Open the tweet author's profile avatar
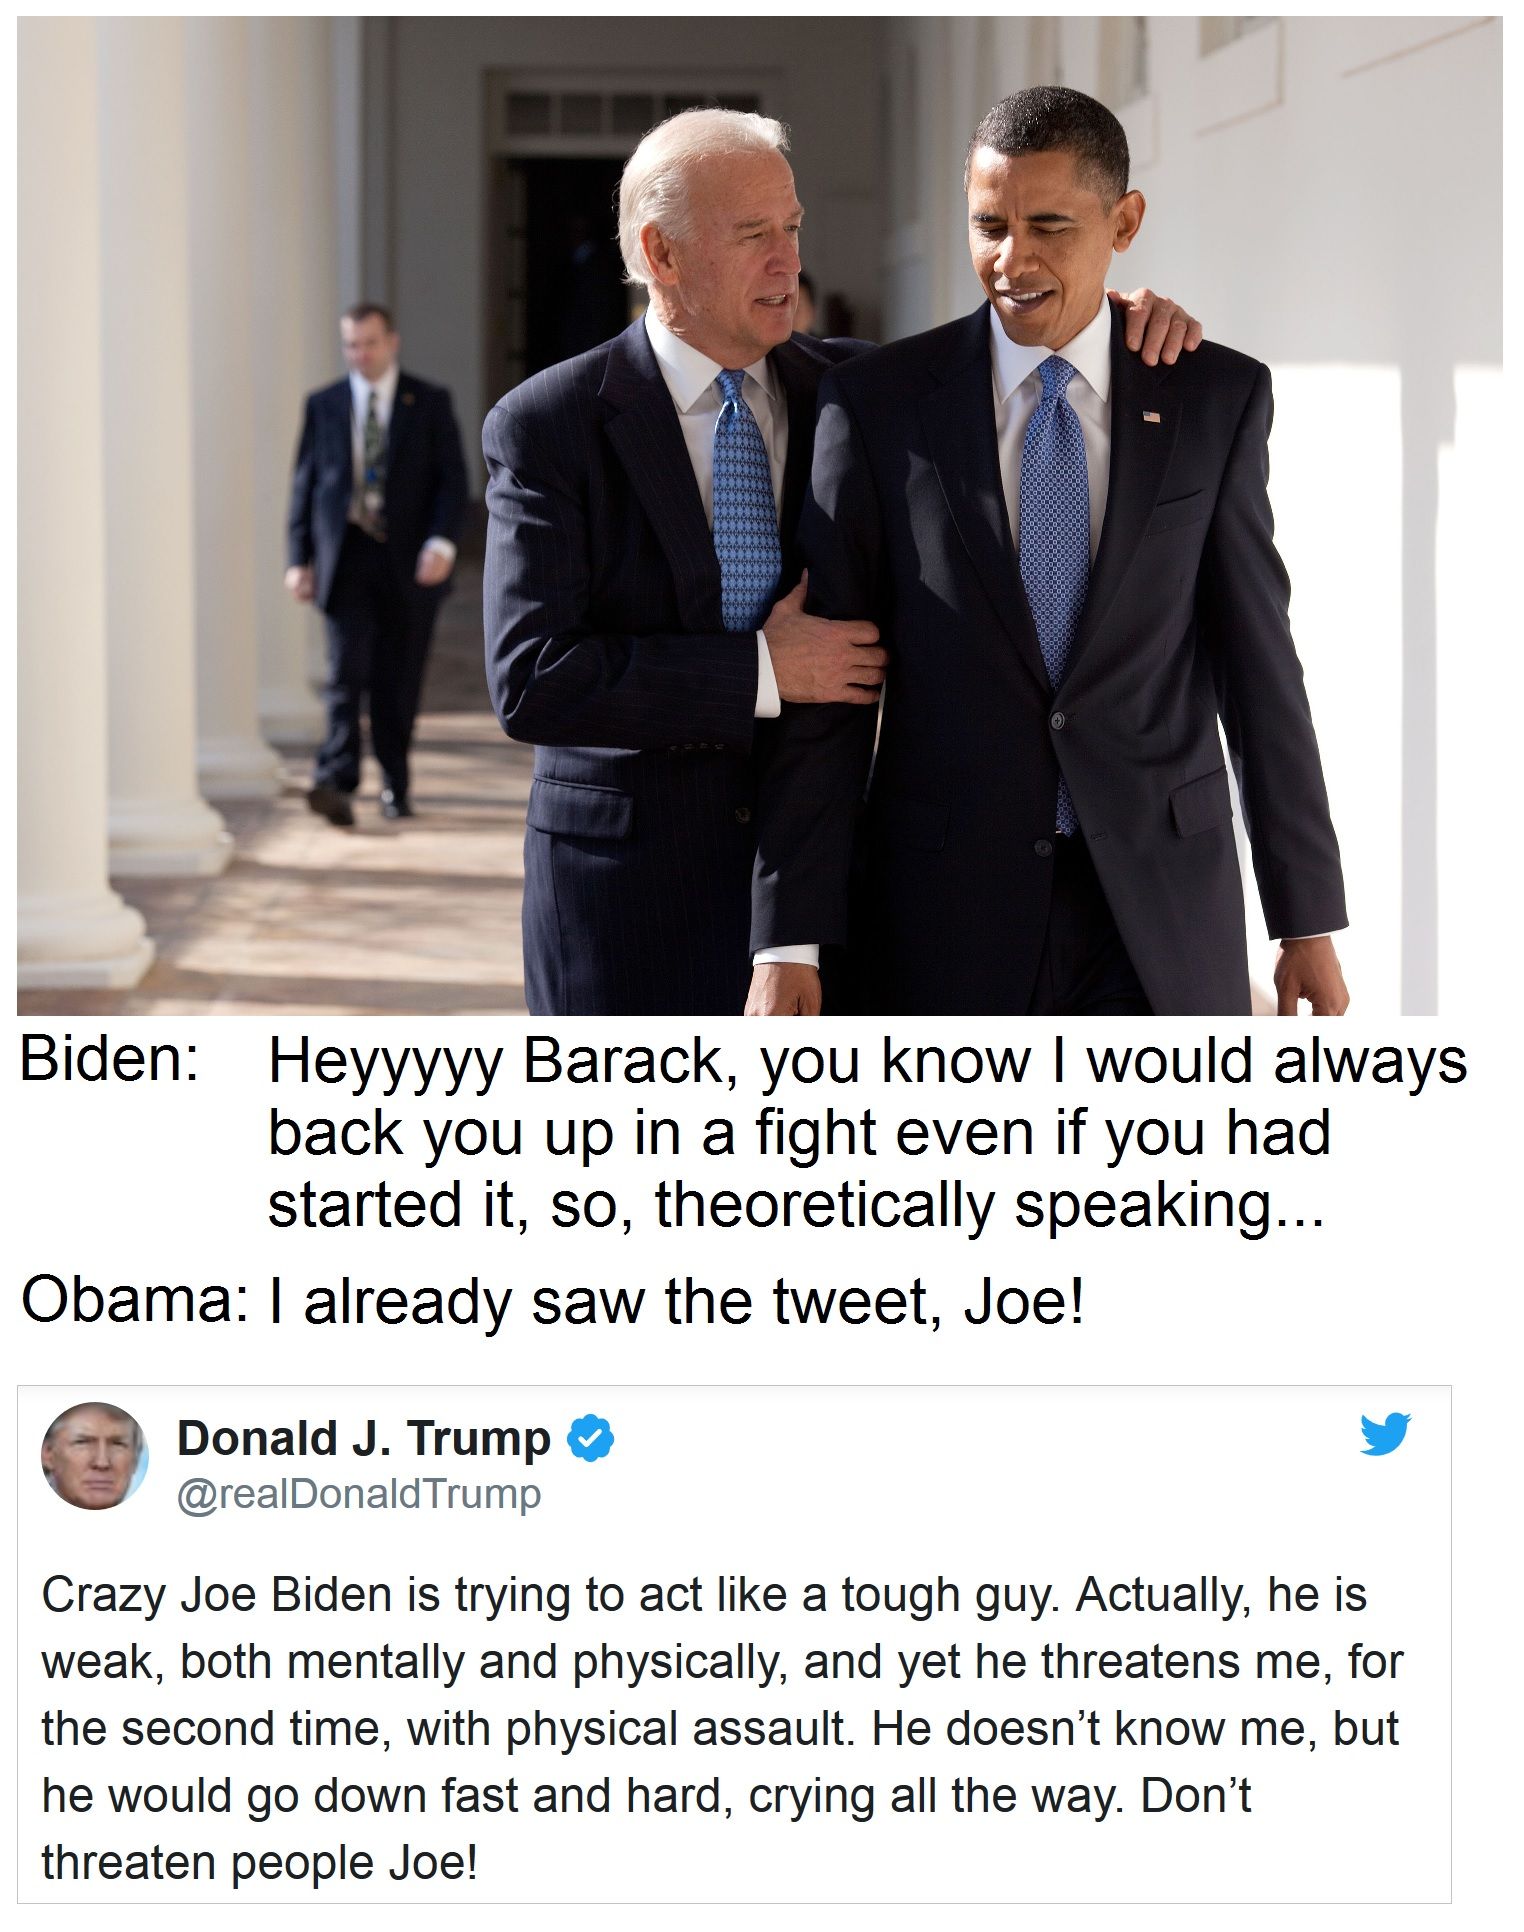 tap(94, 1456)
